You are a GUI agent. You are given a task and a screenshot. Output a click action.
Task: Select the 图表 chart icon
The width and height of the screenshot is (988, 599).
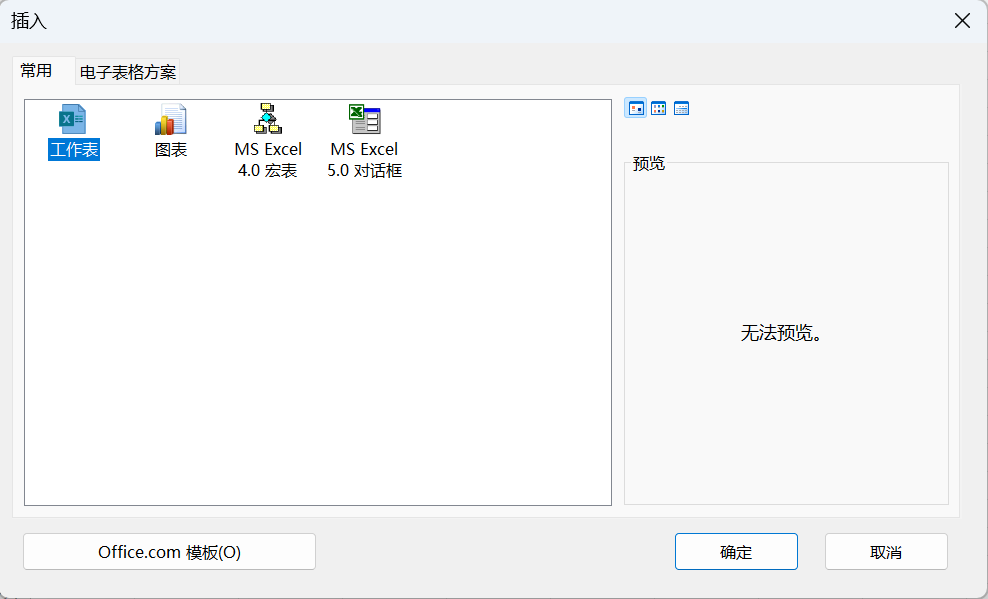tap(171, 119)
